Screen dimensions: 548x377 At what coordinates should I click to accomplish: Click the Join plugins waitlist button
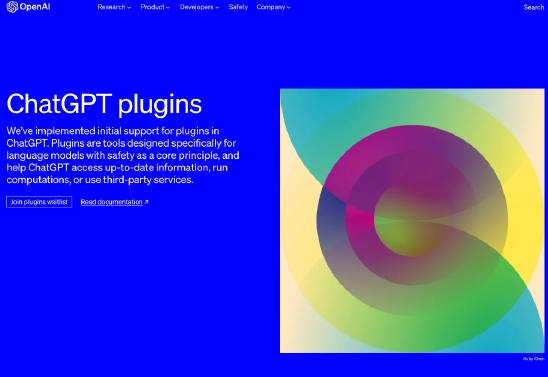pyautogui.click(x=39, y=202)
